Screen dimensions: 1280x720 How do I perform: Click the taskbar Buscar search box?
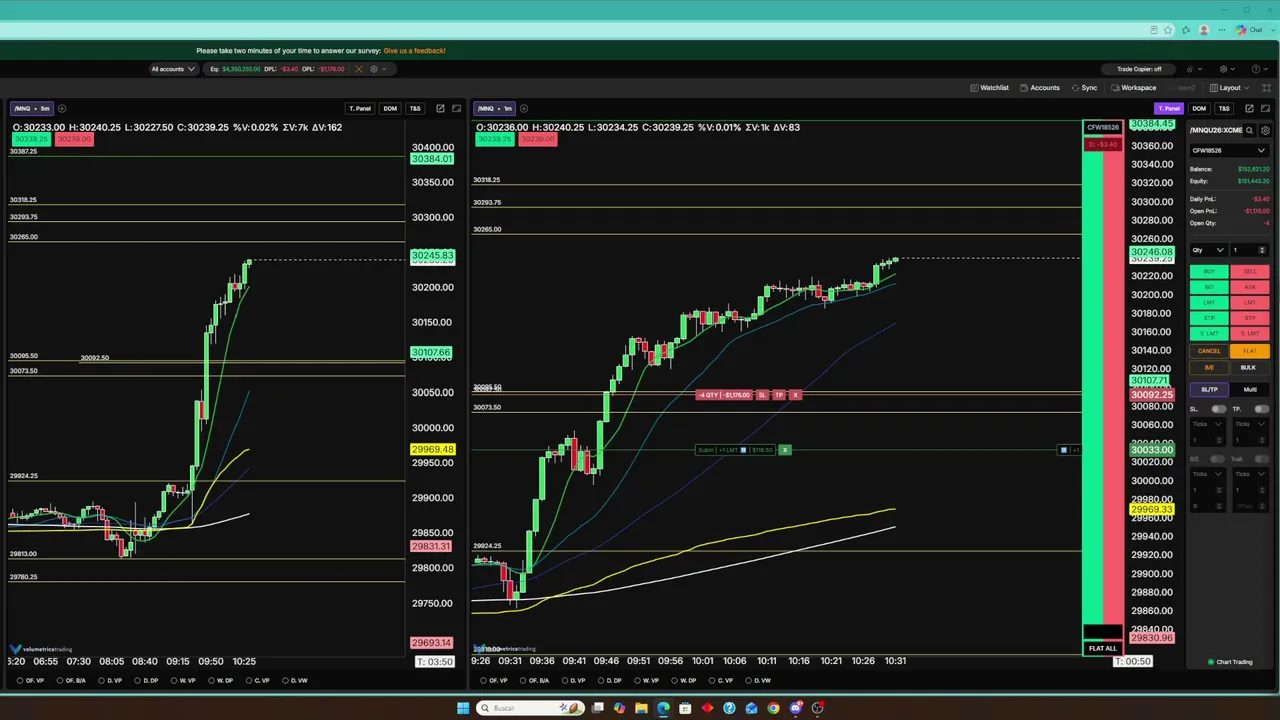pos(530,708)
